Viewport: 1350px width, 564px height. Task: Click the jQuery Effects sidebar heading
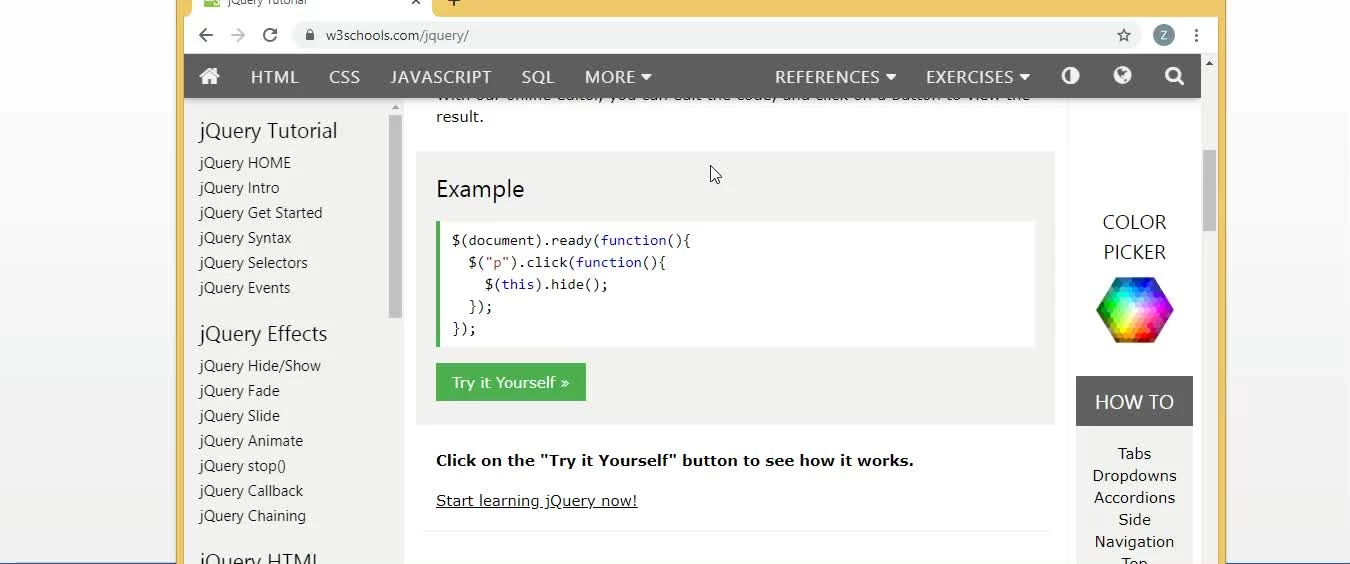[x=263, y=333]
